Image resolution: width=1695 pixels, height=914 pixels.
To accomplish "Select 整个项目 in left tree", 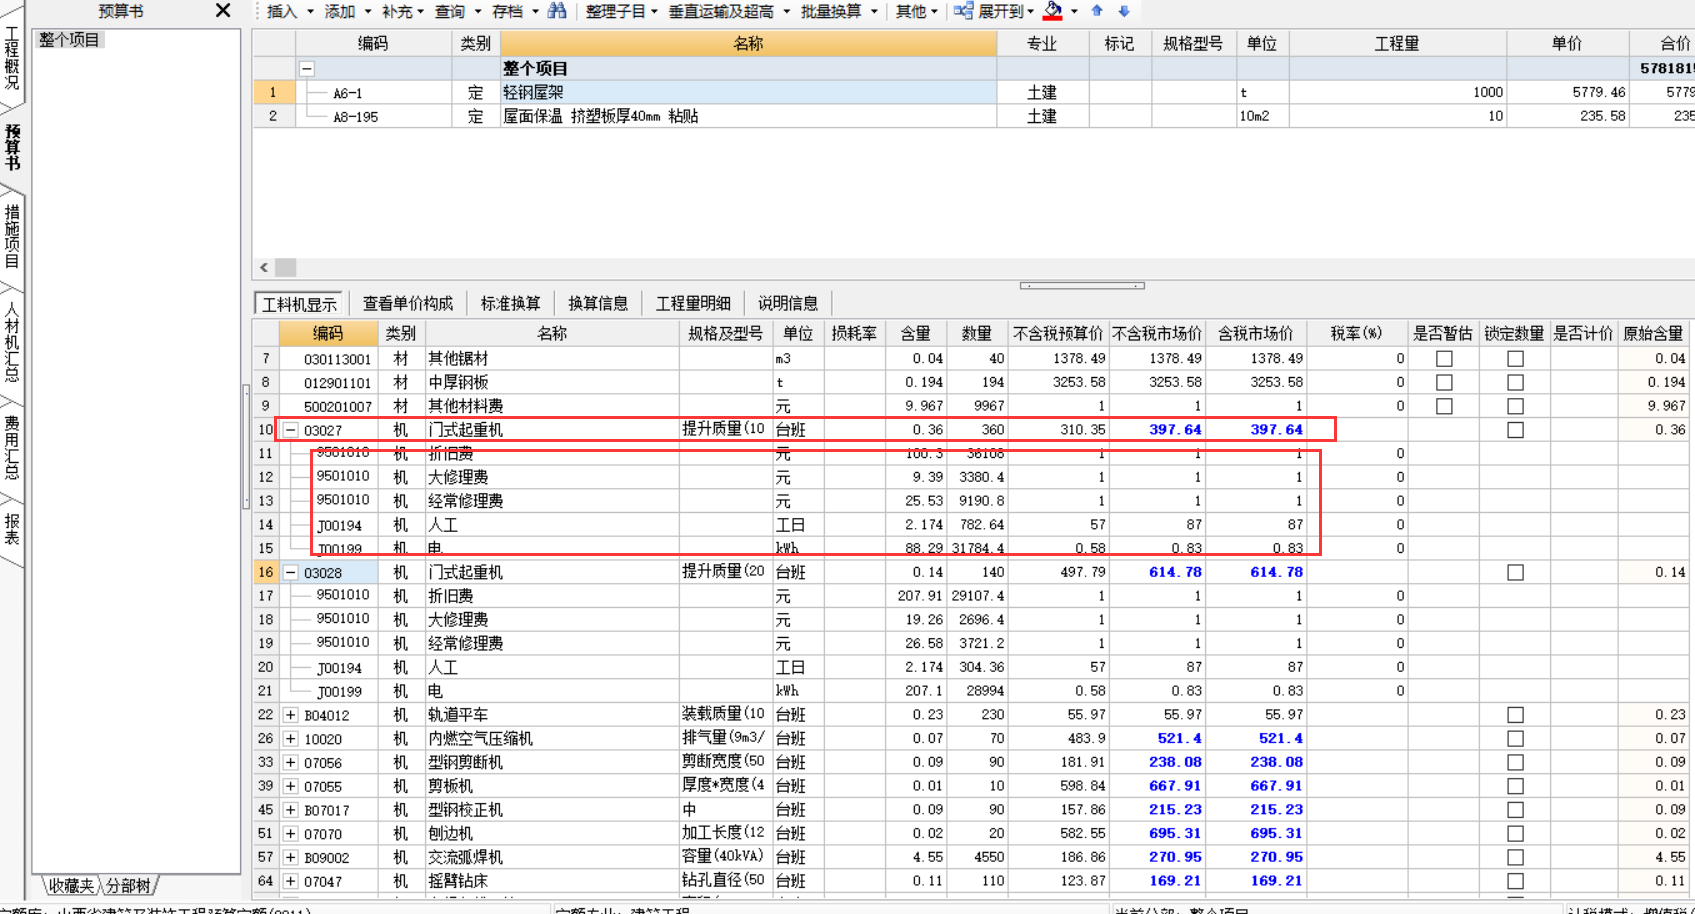I will [x=69, y=40].
